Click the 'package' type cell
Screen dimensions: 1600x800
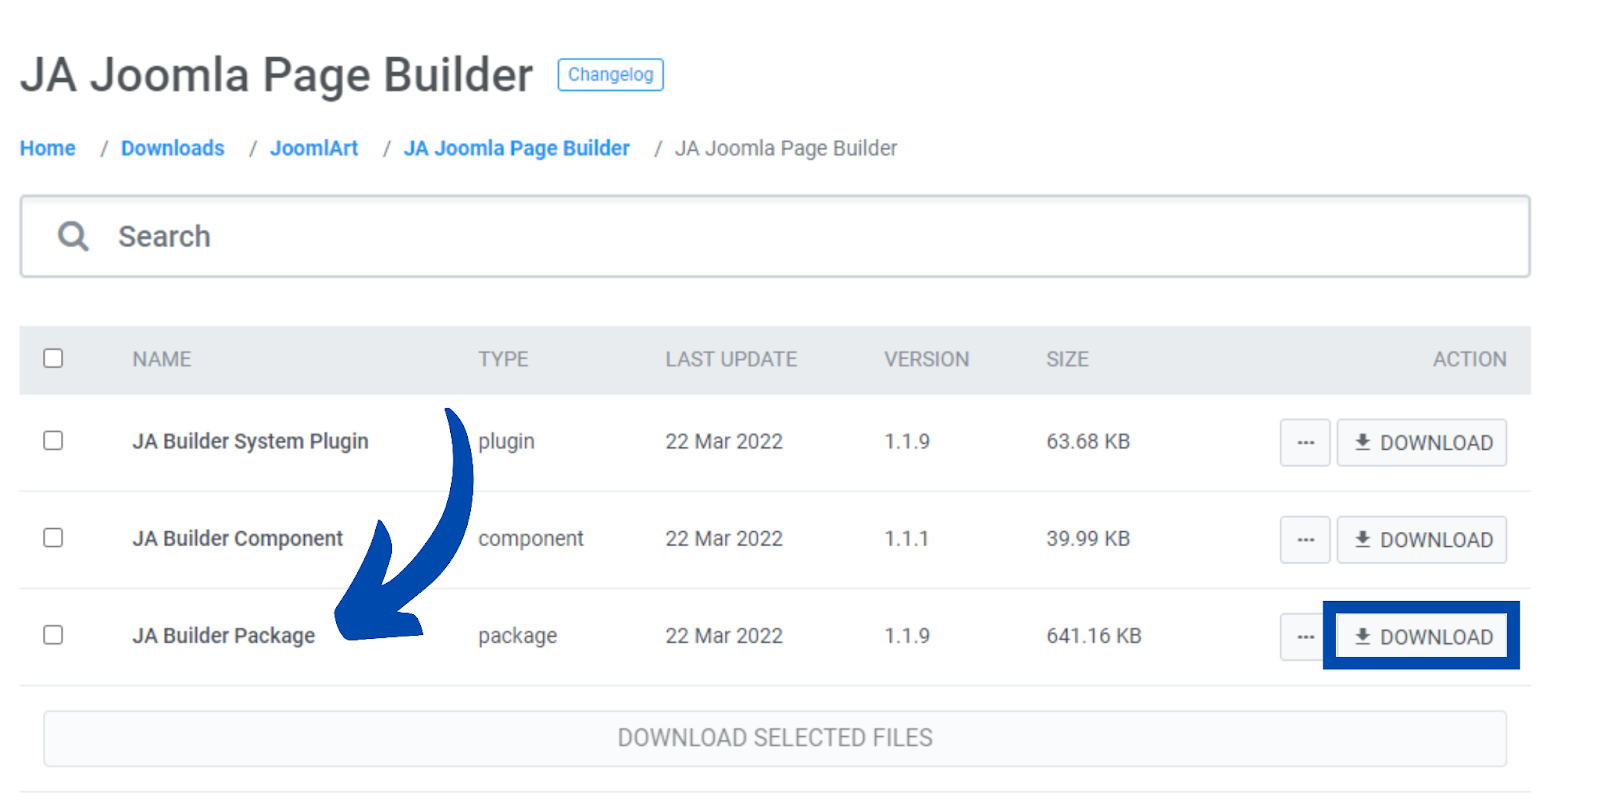[517, 635]
